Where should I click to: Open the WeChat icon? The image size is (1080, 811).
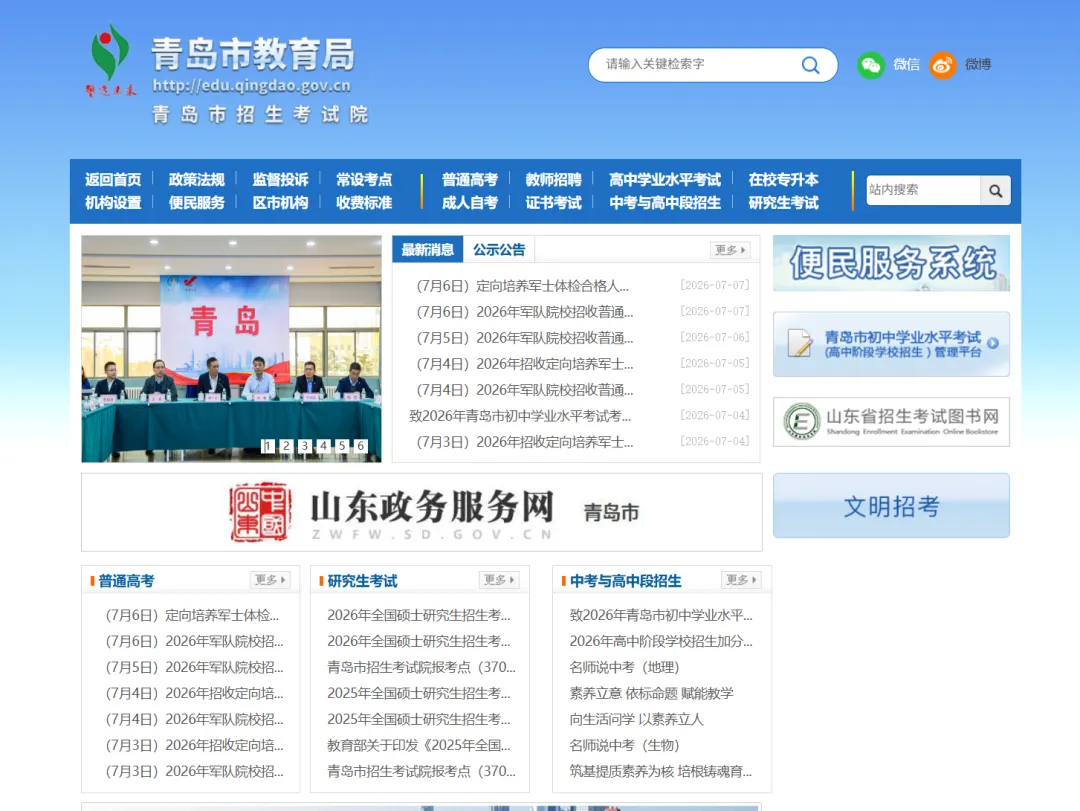click(871, 65)
